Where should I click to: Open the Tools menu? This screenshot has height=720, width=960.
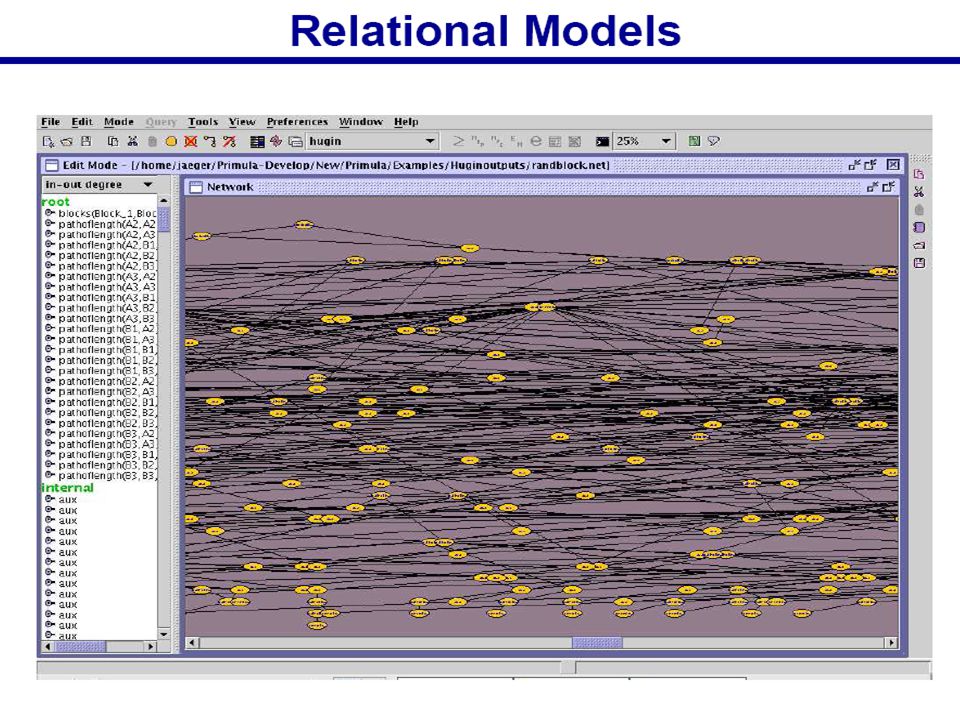[x=203, y=122]
